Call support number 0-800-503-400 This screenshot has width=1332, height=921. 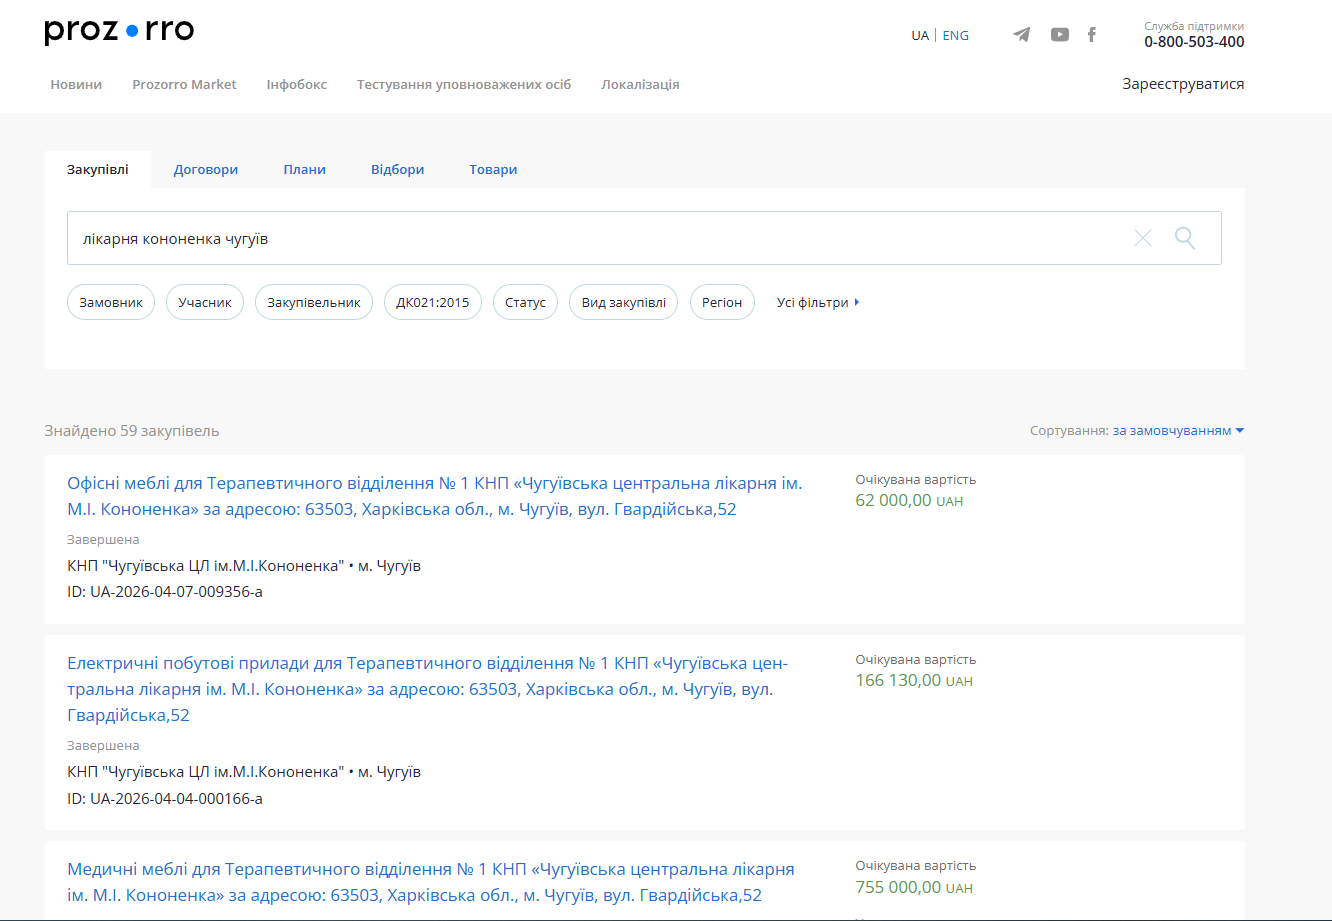click(x=1194, y=42)
